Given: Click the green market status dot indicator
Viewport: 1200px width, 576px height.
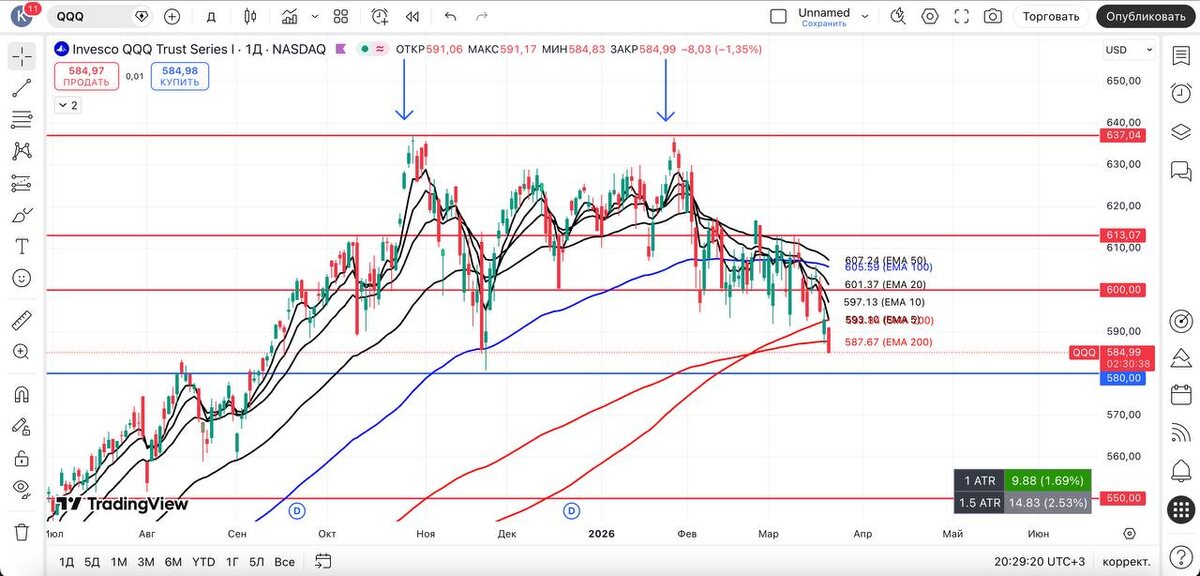Looking at the screenshot, I should [x=366, y=49].
